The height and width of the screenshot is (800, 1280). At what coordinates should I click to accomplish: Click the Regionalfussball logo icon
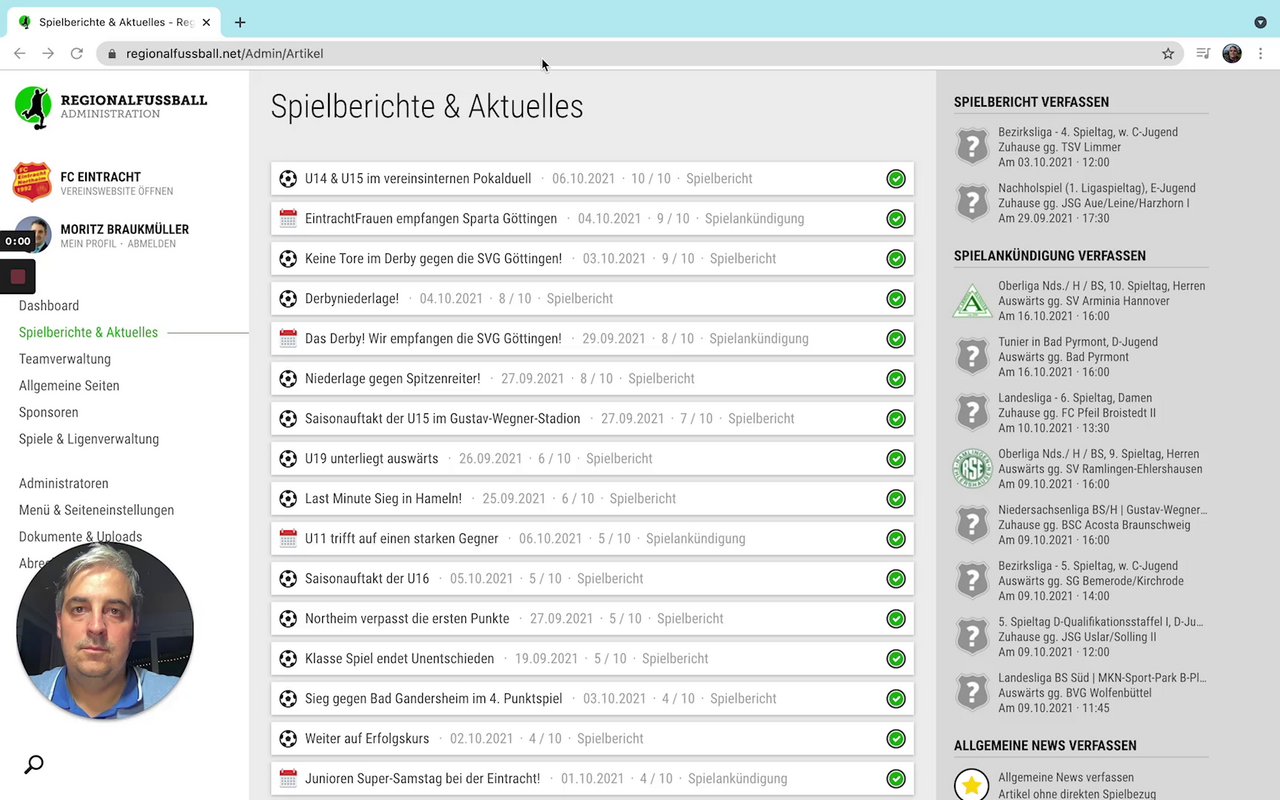33,107
